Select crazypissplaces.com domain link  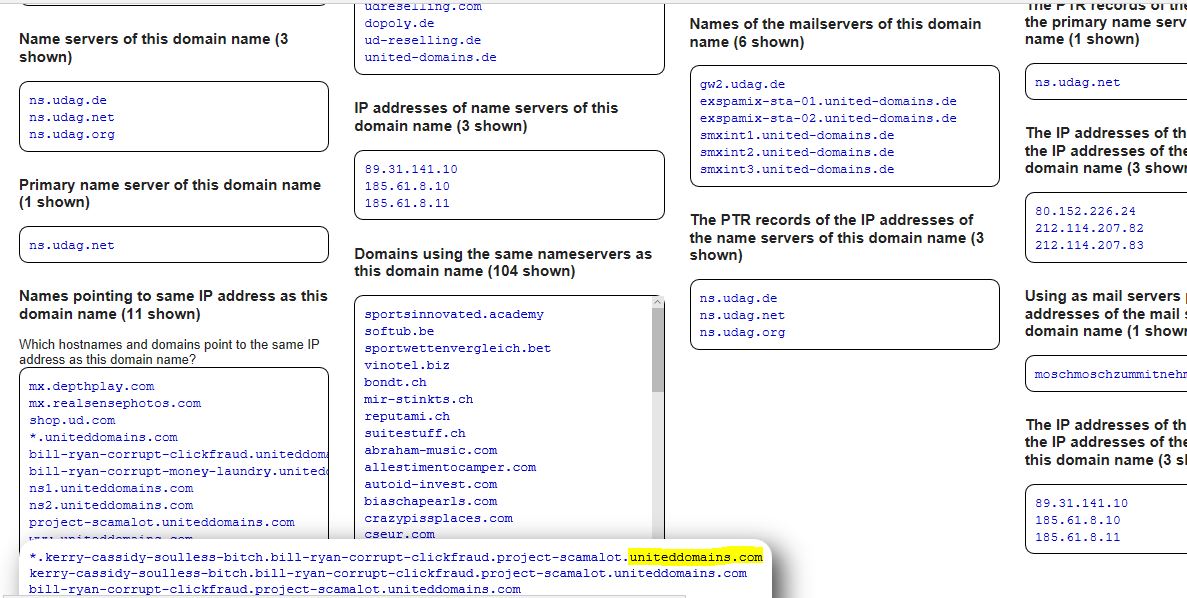(438, 518)
